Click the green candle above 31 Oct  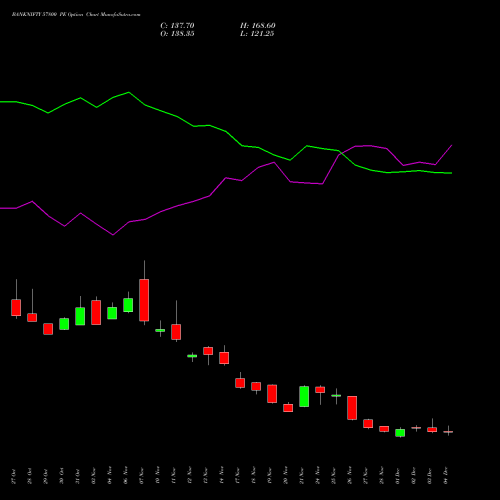click(80, 316)
